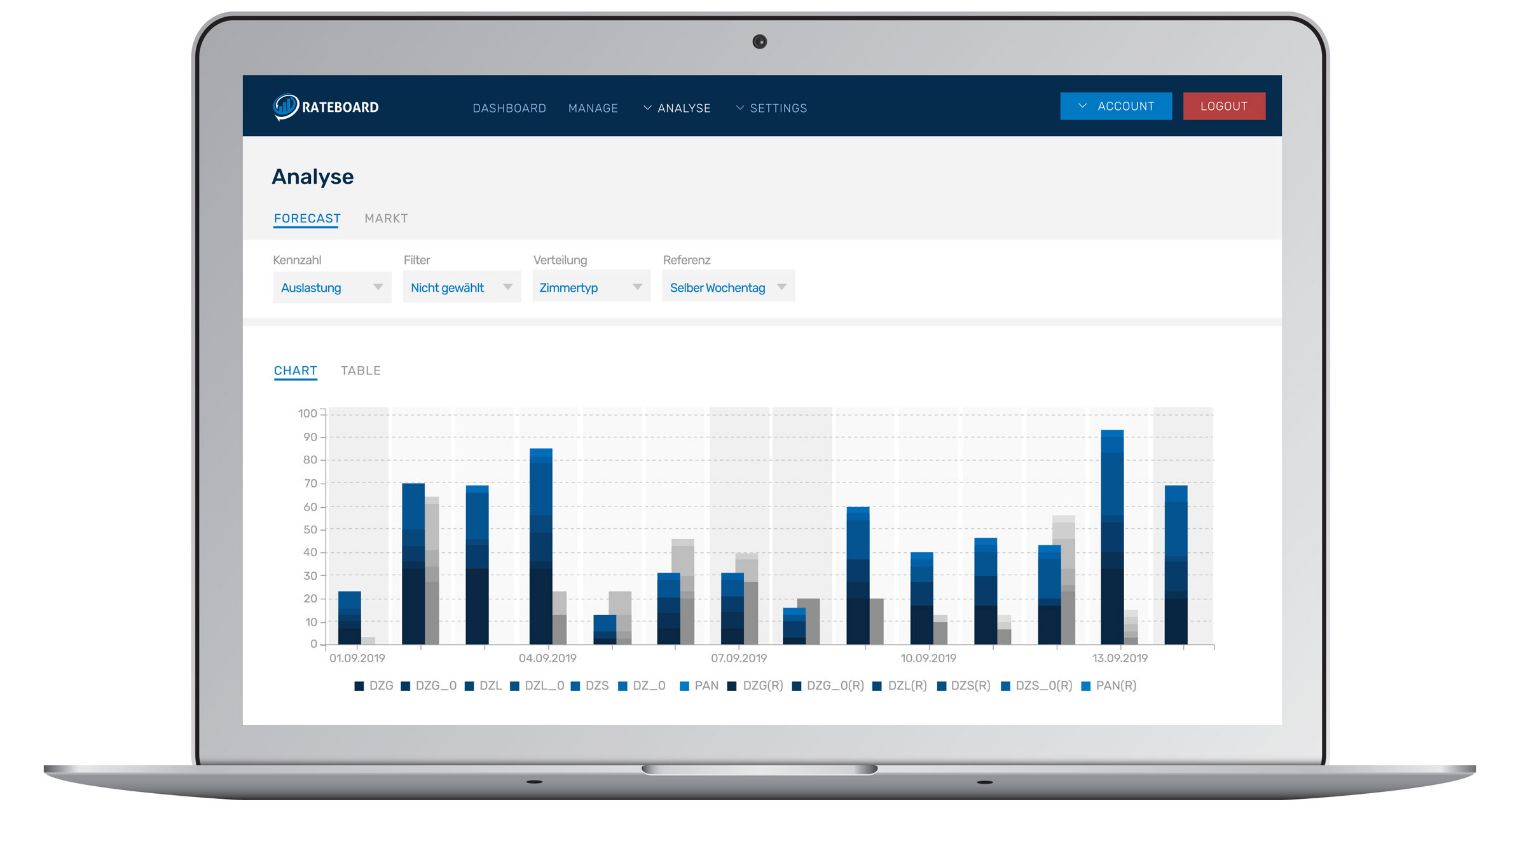Open the Kennzahl dropdown showing Auslastung
The width and height of the screenshot is (1526, 858).
(x=332, y=287)
